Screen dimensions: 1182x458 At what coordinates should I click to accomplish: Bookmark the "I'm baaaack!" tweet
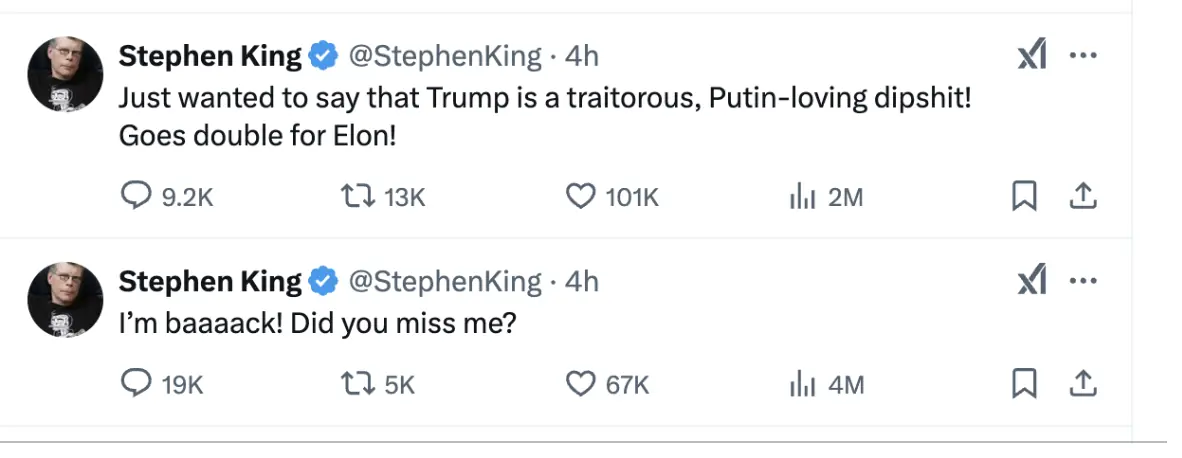click(1022, 383)
